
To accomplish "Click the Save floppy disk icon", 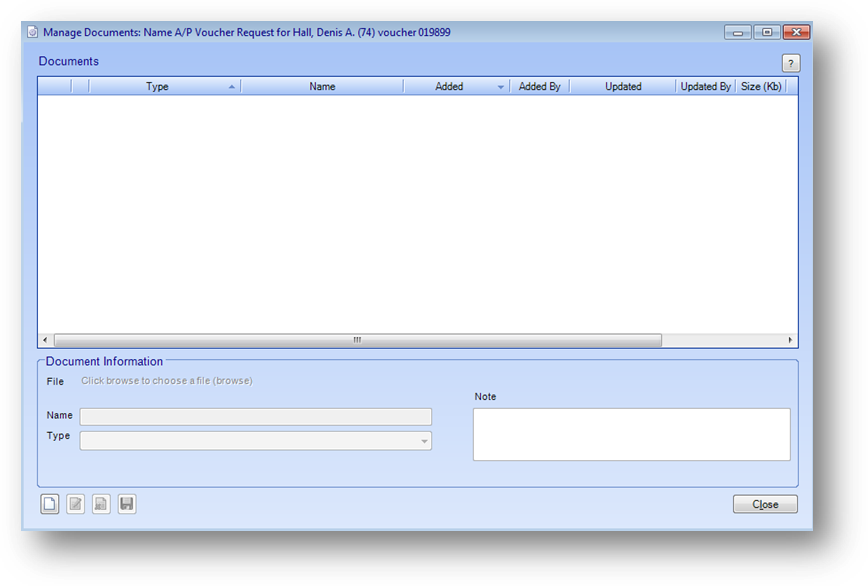I will pyautogui.click(x=127, y=504).
